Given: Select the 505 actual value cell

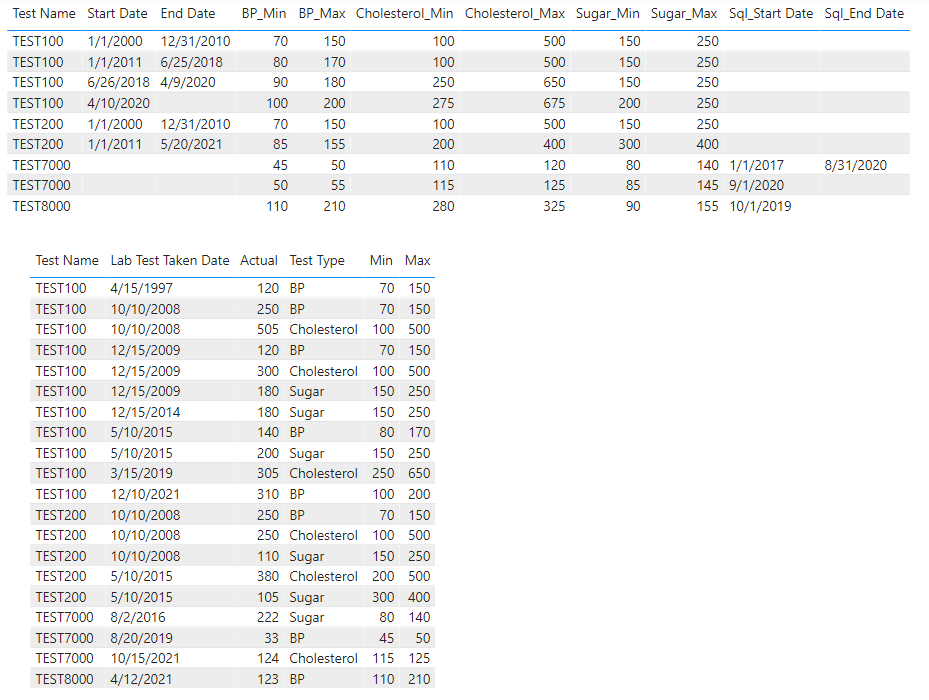Looking at the screenshot, I should click(x=268, y=330).
